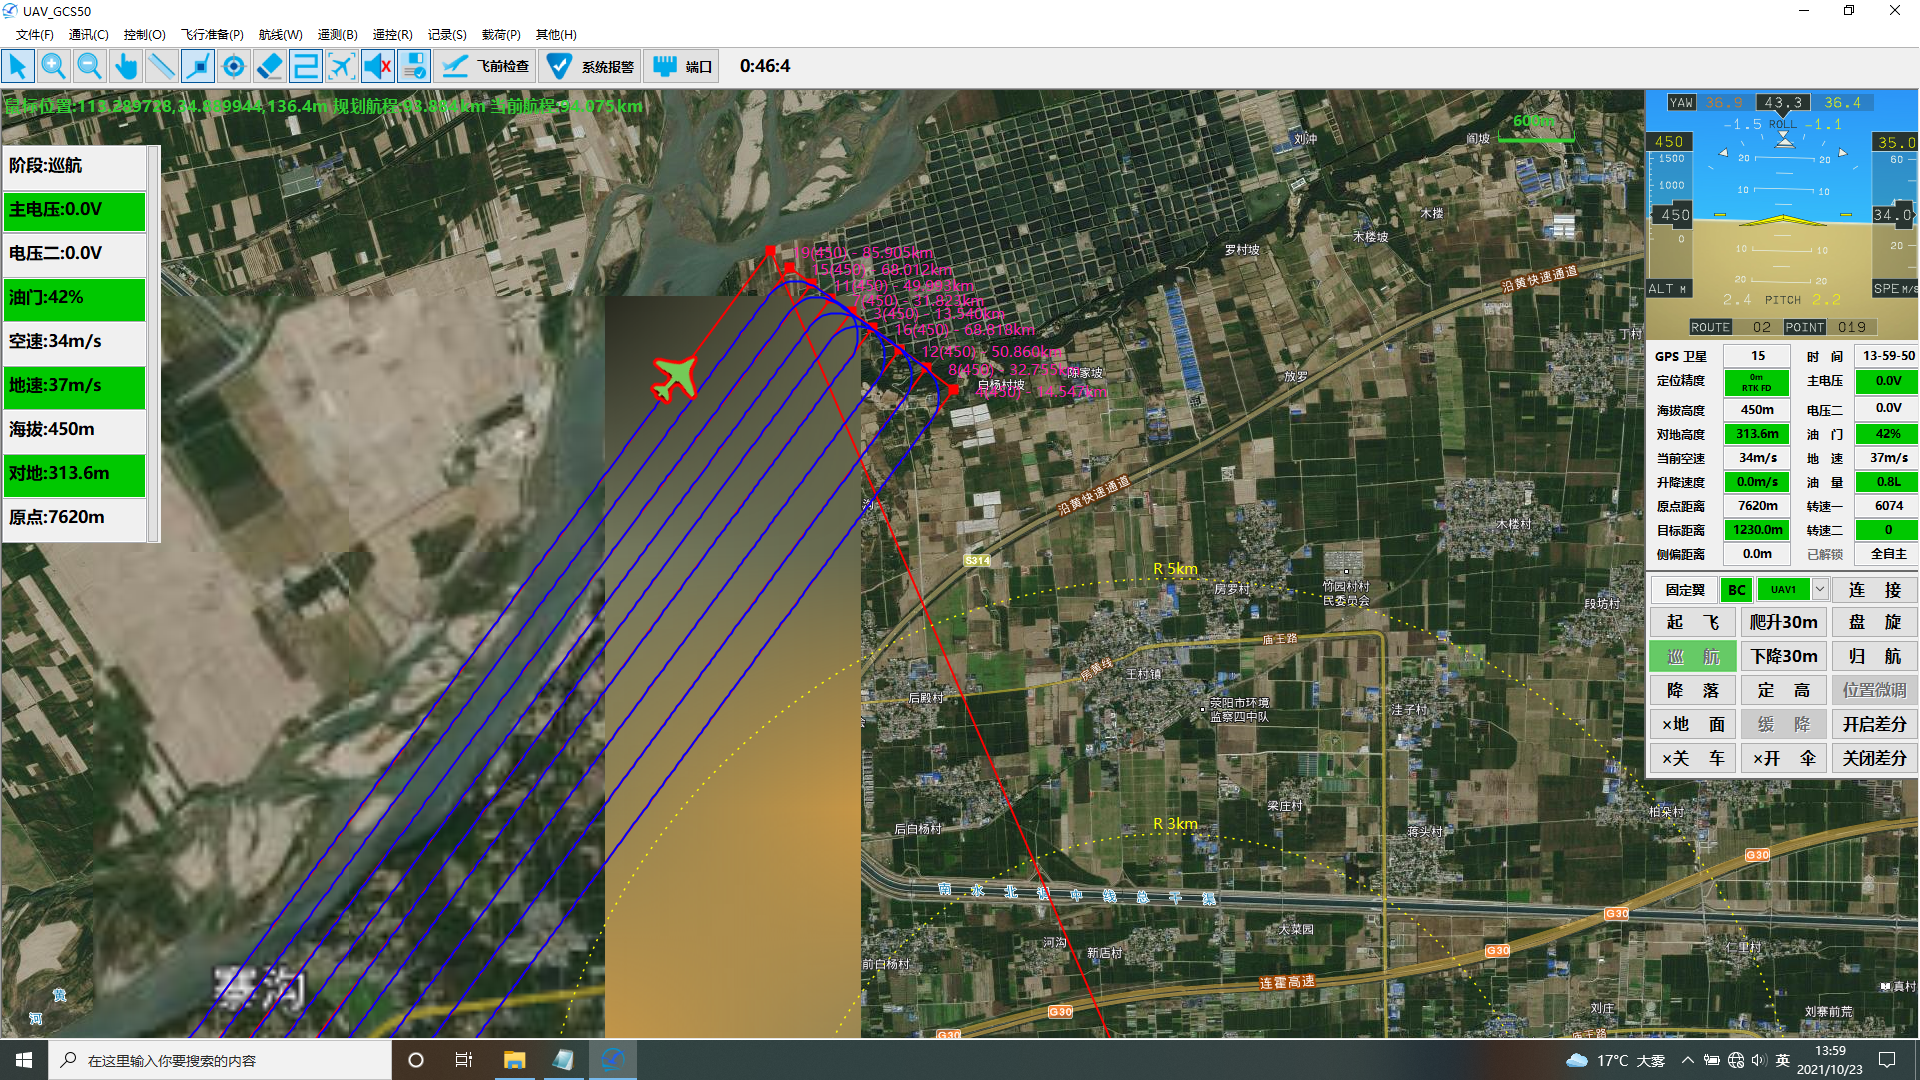Click the eraser tool icon
Viewport: 1920px width, 1080px height.
tap(269, 67)
